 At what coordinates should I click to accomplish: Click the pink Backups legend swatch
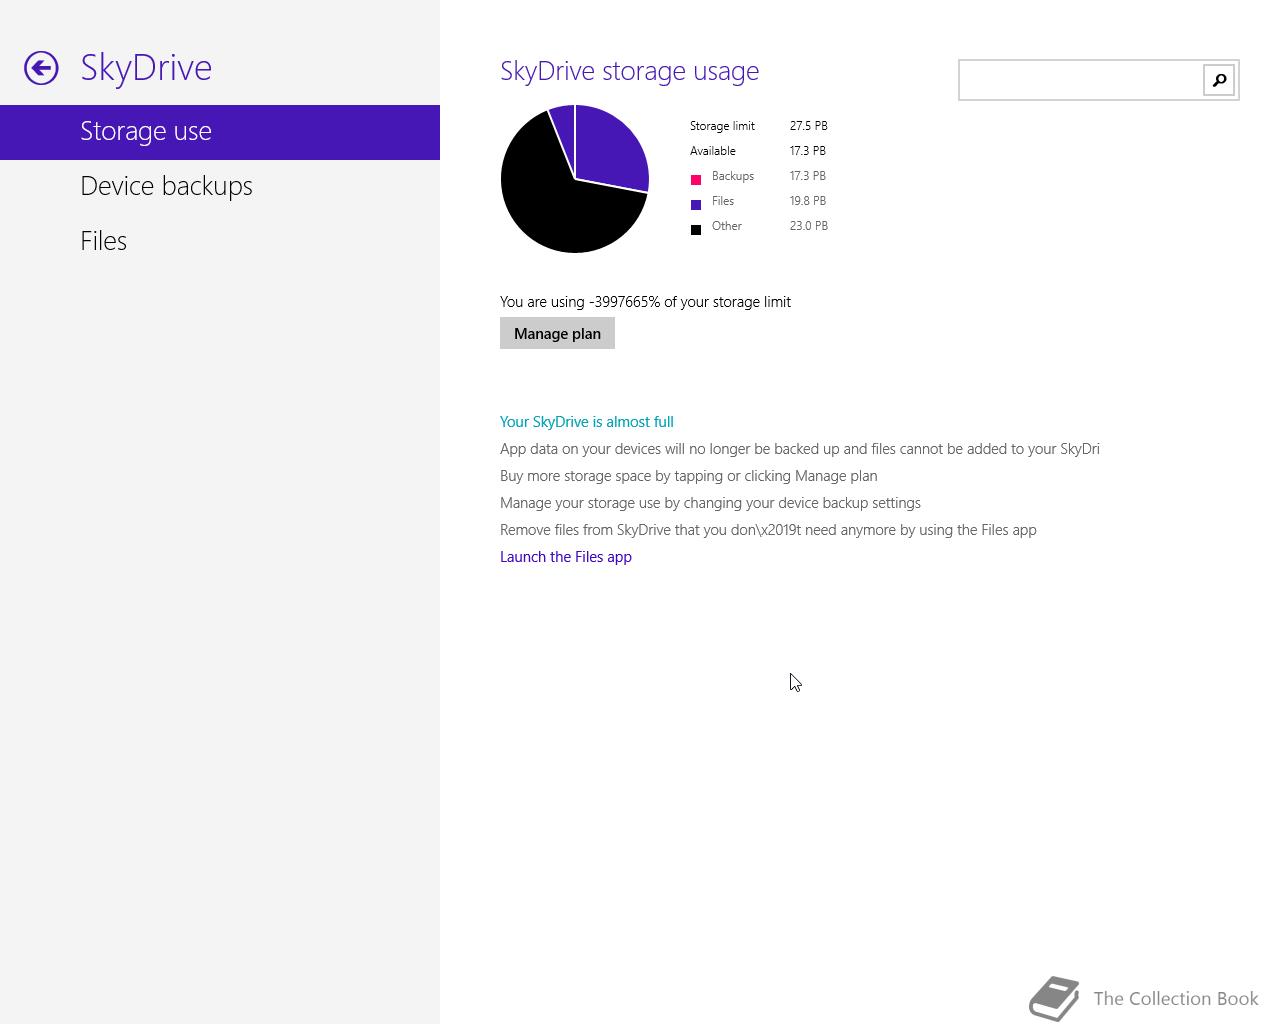pos(696,180)
